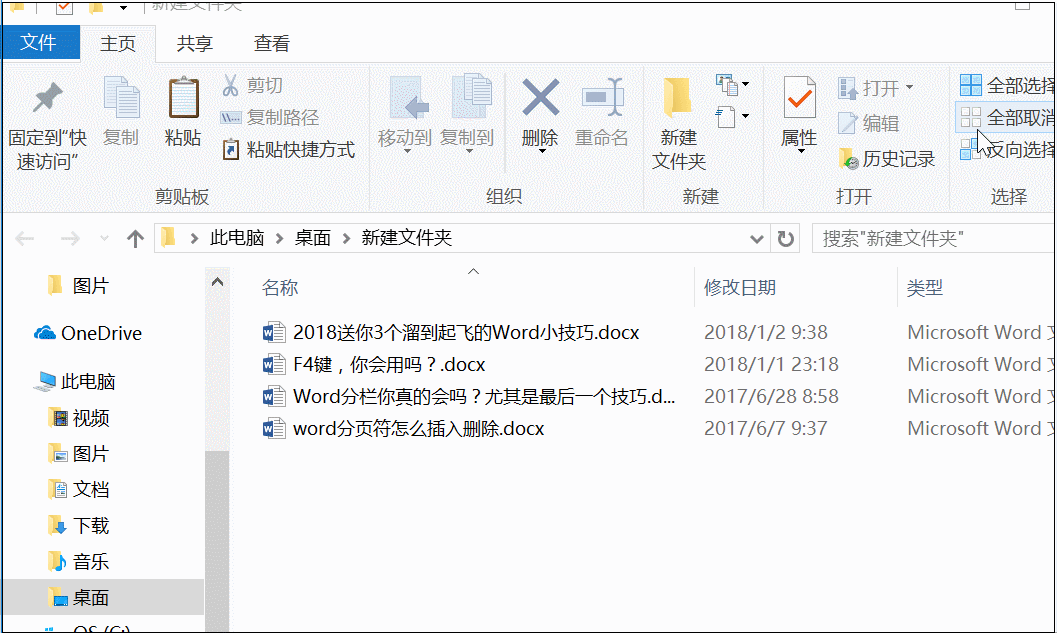Expand the New item dropdown arrow
The width and height of the screenshot is (1057, 633).
[x=746, y=84]
